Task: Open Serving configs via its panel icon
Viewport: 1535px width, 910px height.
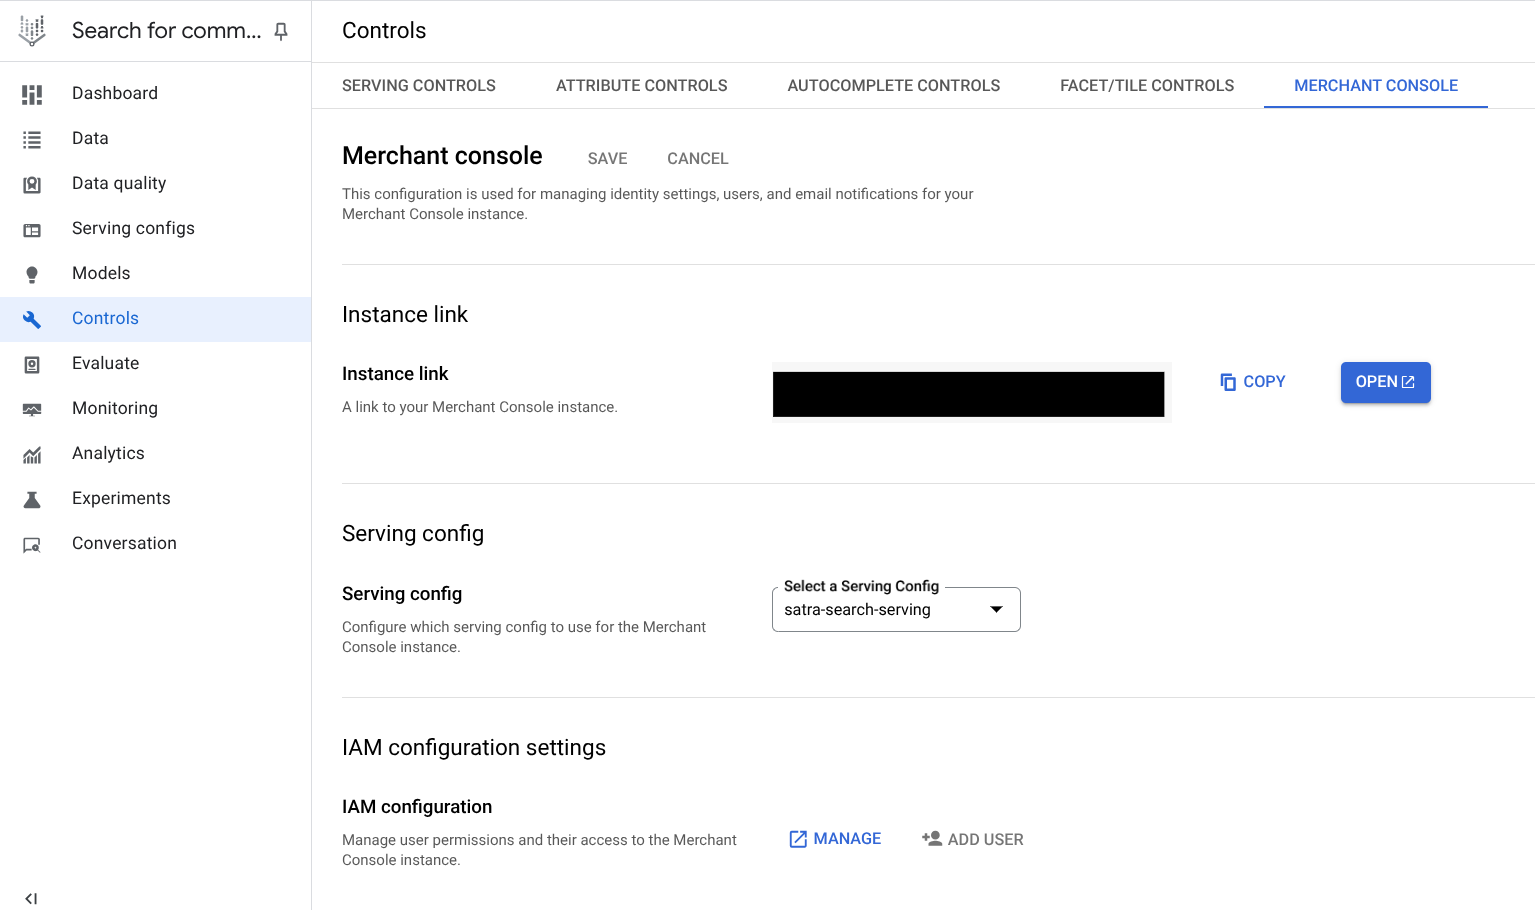Action: 31,228
